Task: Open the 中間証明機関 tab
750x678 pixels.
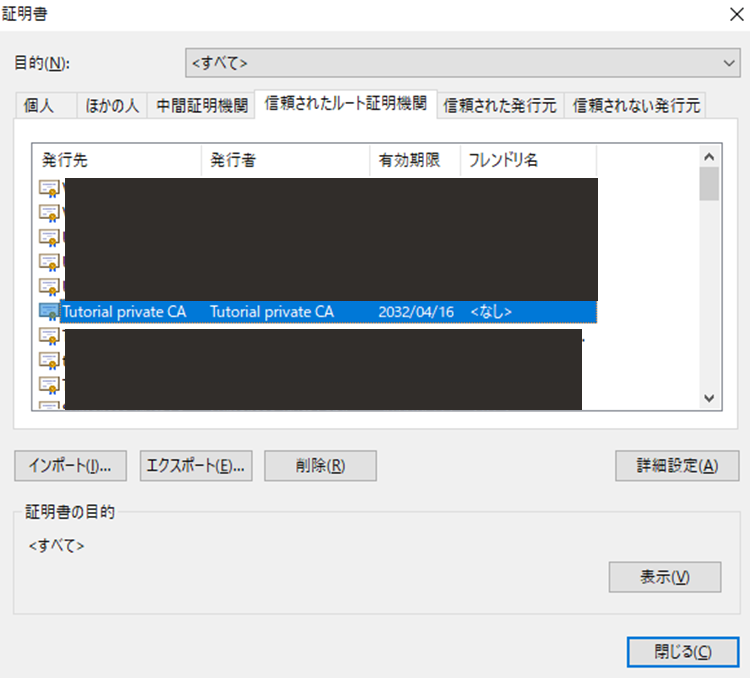Action: (x=201, y=105)
